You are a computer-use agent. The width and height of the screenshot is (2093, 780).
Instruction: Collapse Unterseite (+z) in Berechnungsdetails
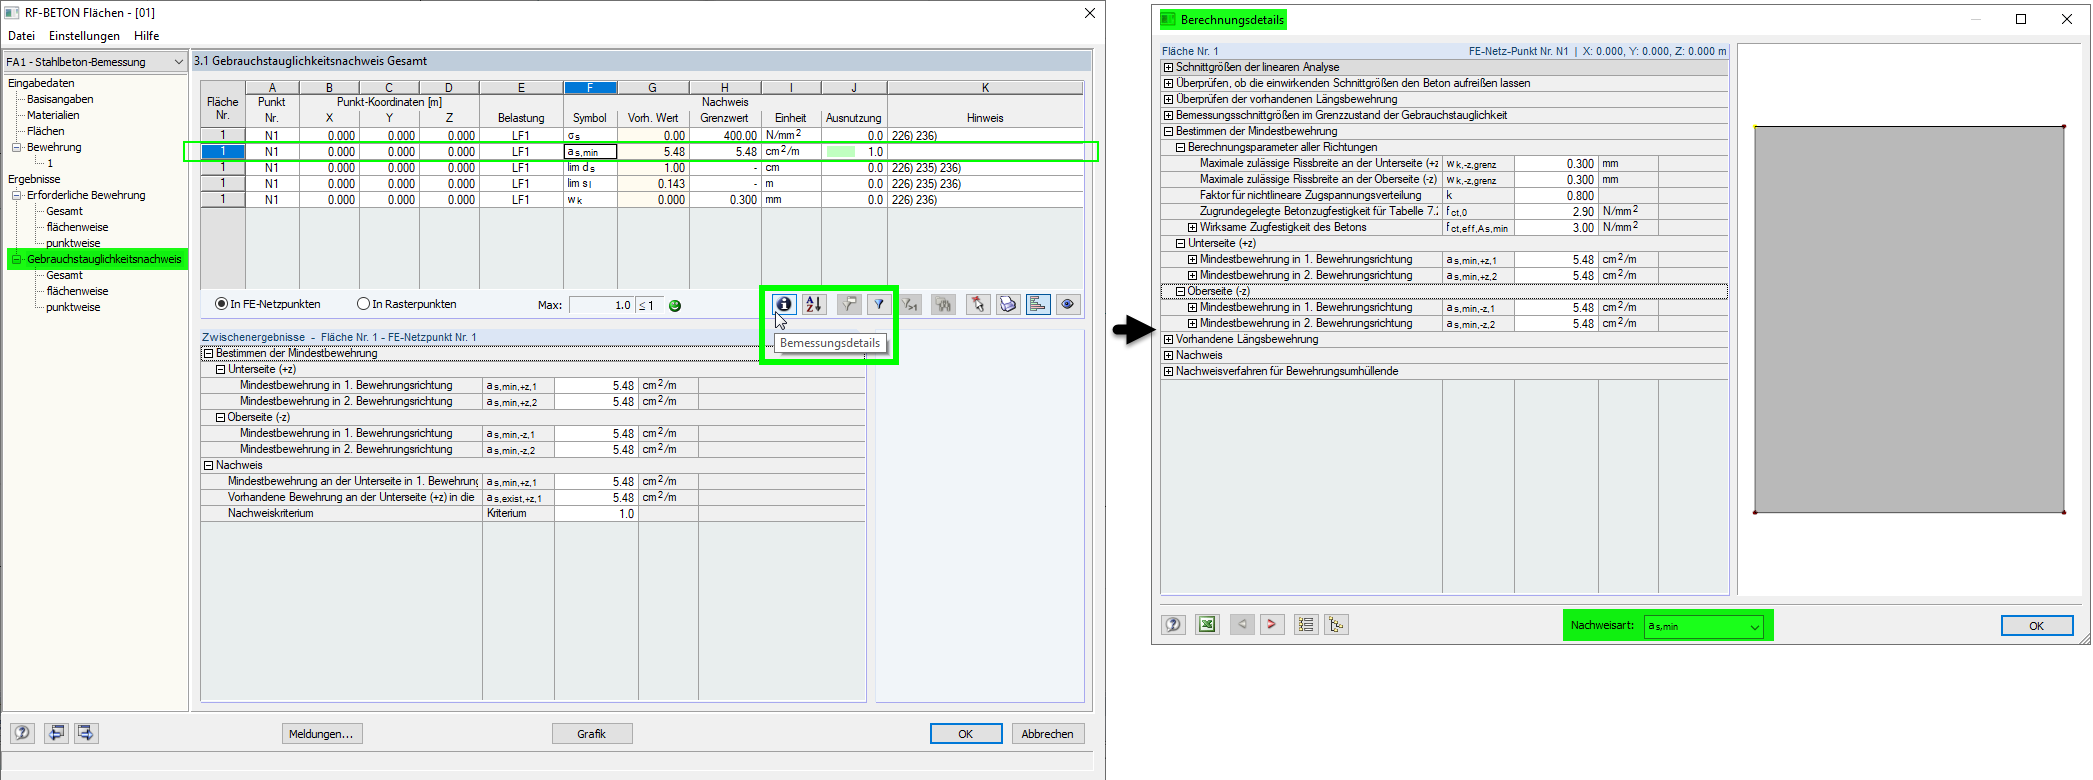click(1180, 243)
